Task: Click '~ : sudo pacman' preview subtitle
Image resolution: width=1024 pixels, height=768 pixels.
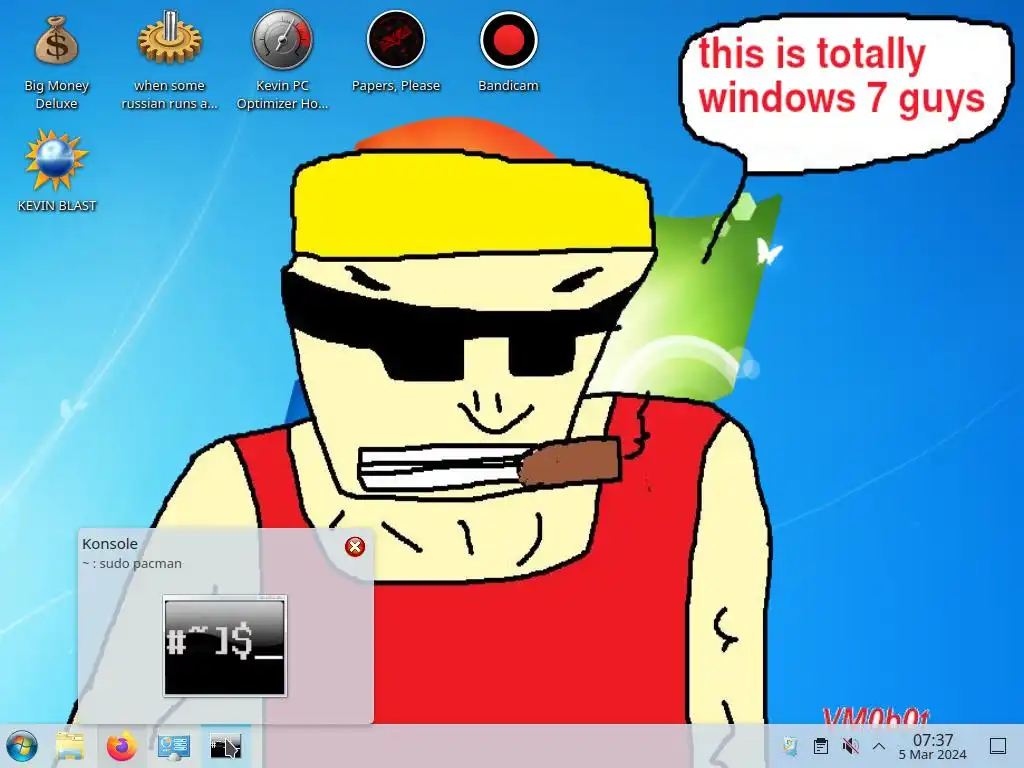Action: point(132,563)
